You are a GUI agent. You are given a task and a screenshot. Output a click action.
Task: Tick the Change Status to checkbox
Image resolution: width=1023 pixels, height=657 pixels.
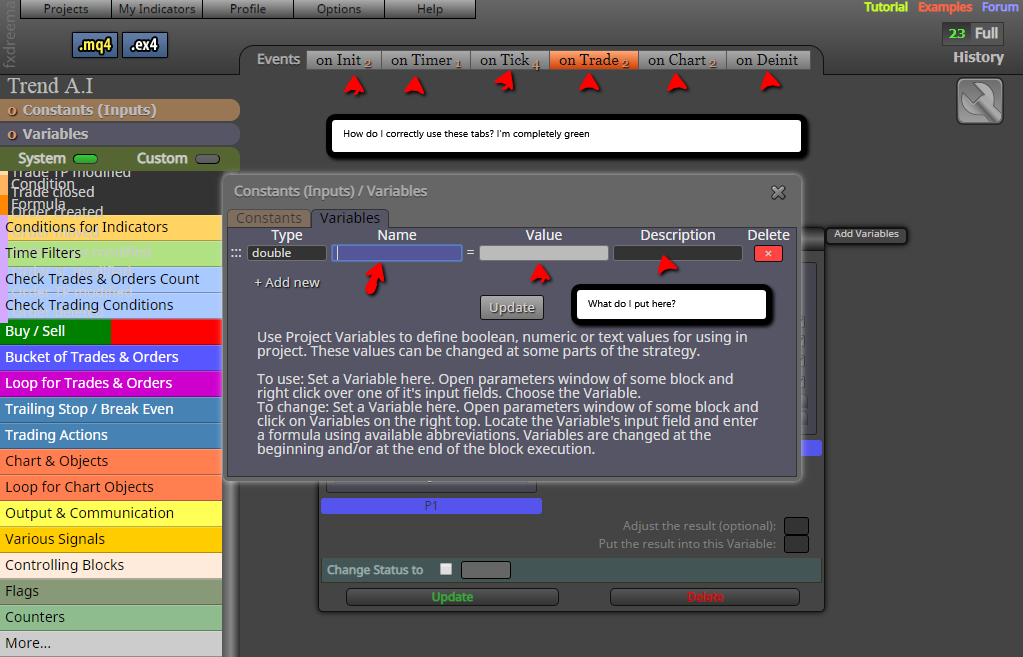[x=446, y=569]
